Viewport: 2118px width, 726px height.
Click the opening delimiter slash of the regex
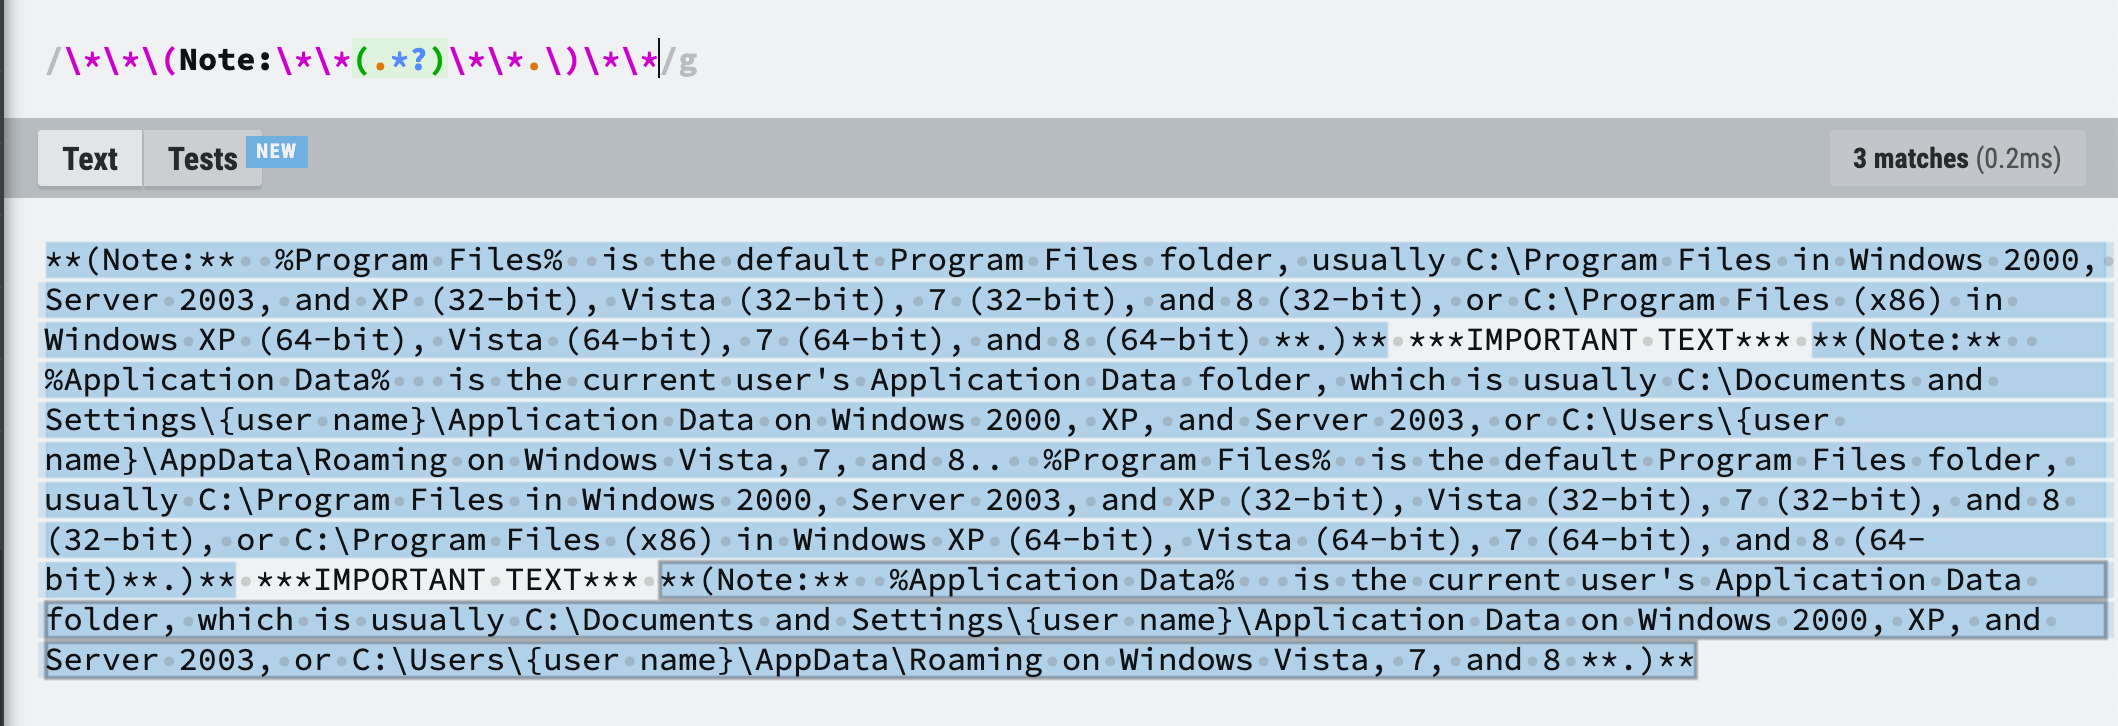[52, 60]
